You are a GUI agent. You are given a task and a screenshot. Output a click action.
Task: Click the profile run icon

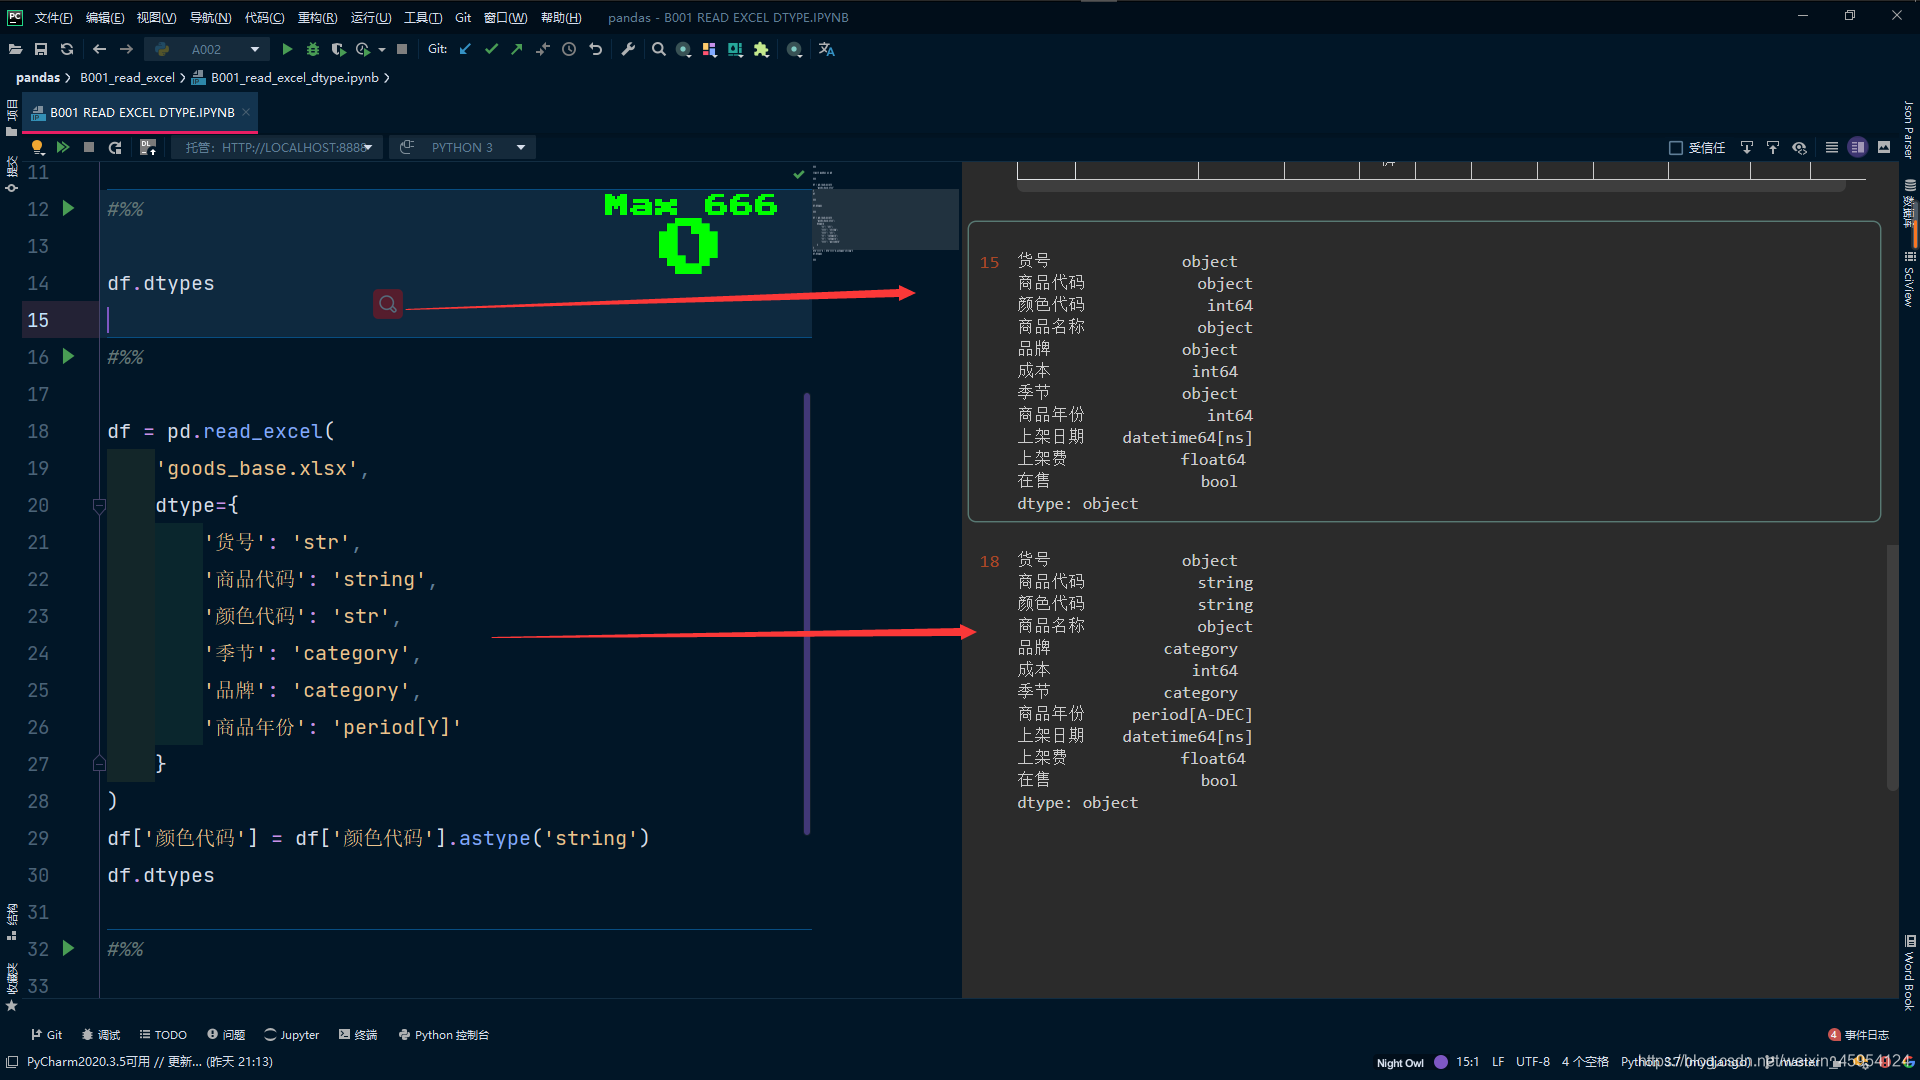coord(363,49)
